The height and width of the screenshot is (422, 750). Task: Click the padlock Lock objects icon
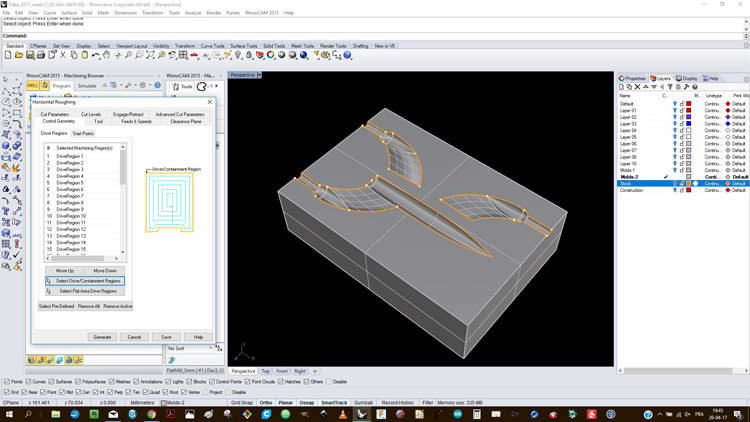pyautogui.click(x=249, y=56)
